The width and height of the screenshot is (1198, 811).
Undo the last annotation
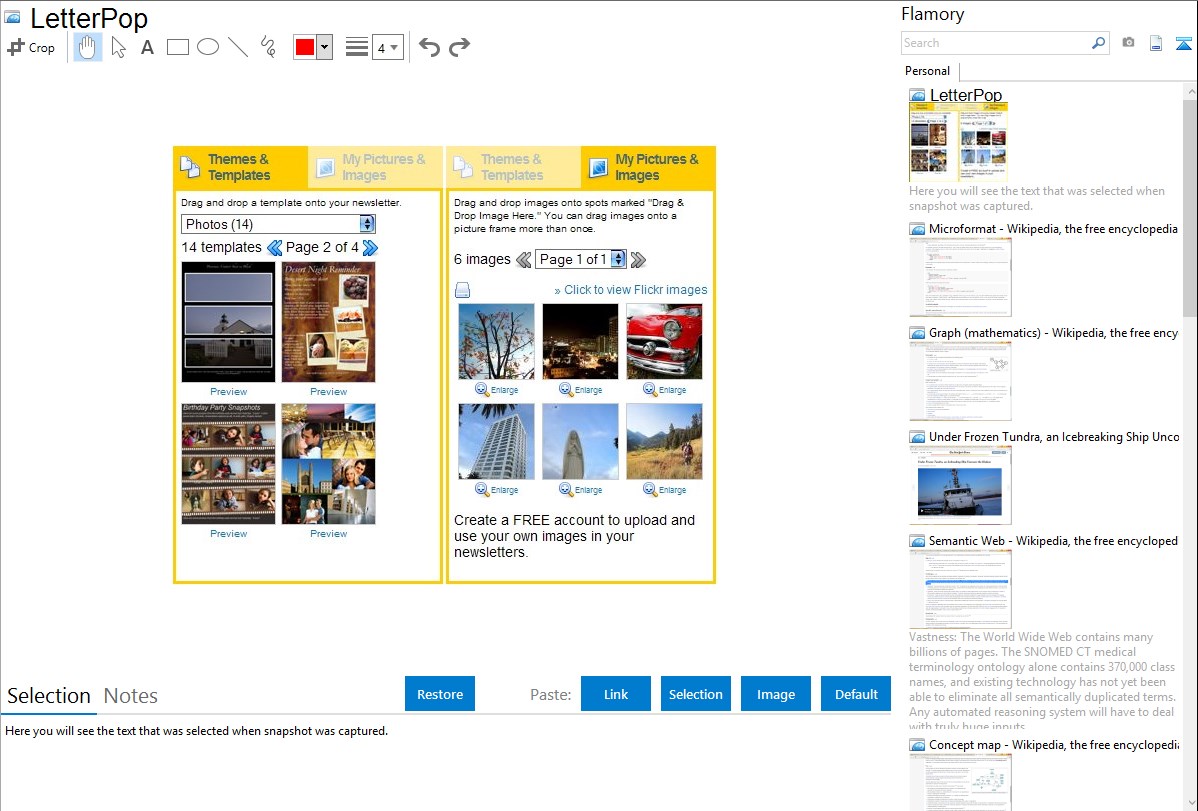click(429, 47)
